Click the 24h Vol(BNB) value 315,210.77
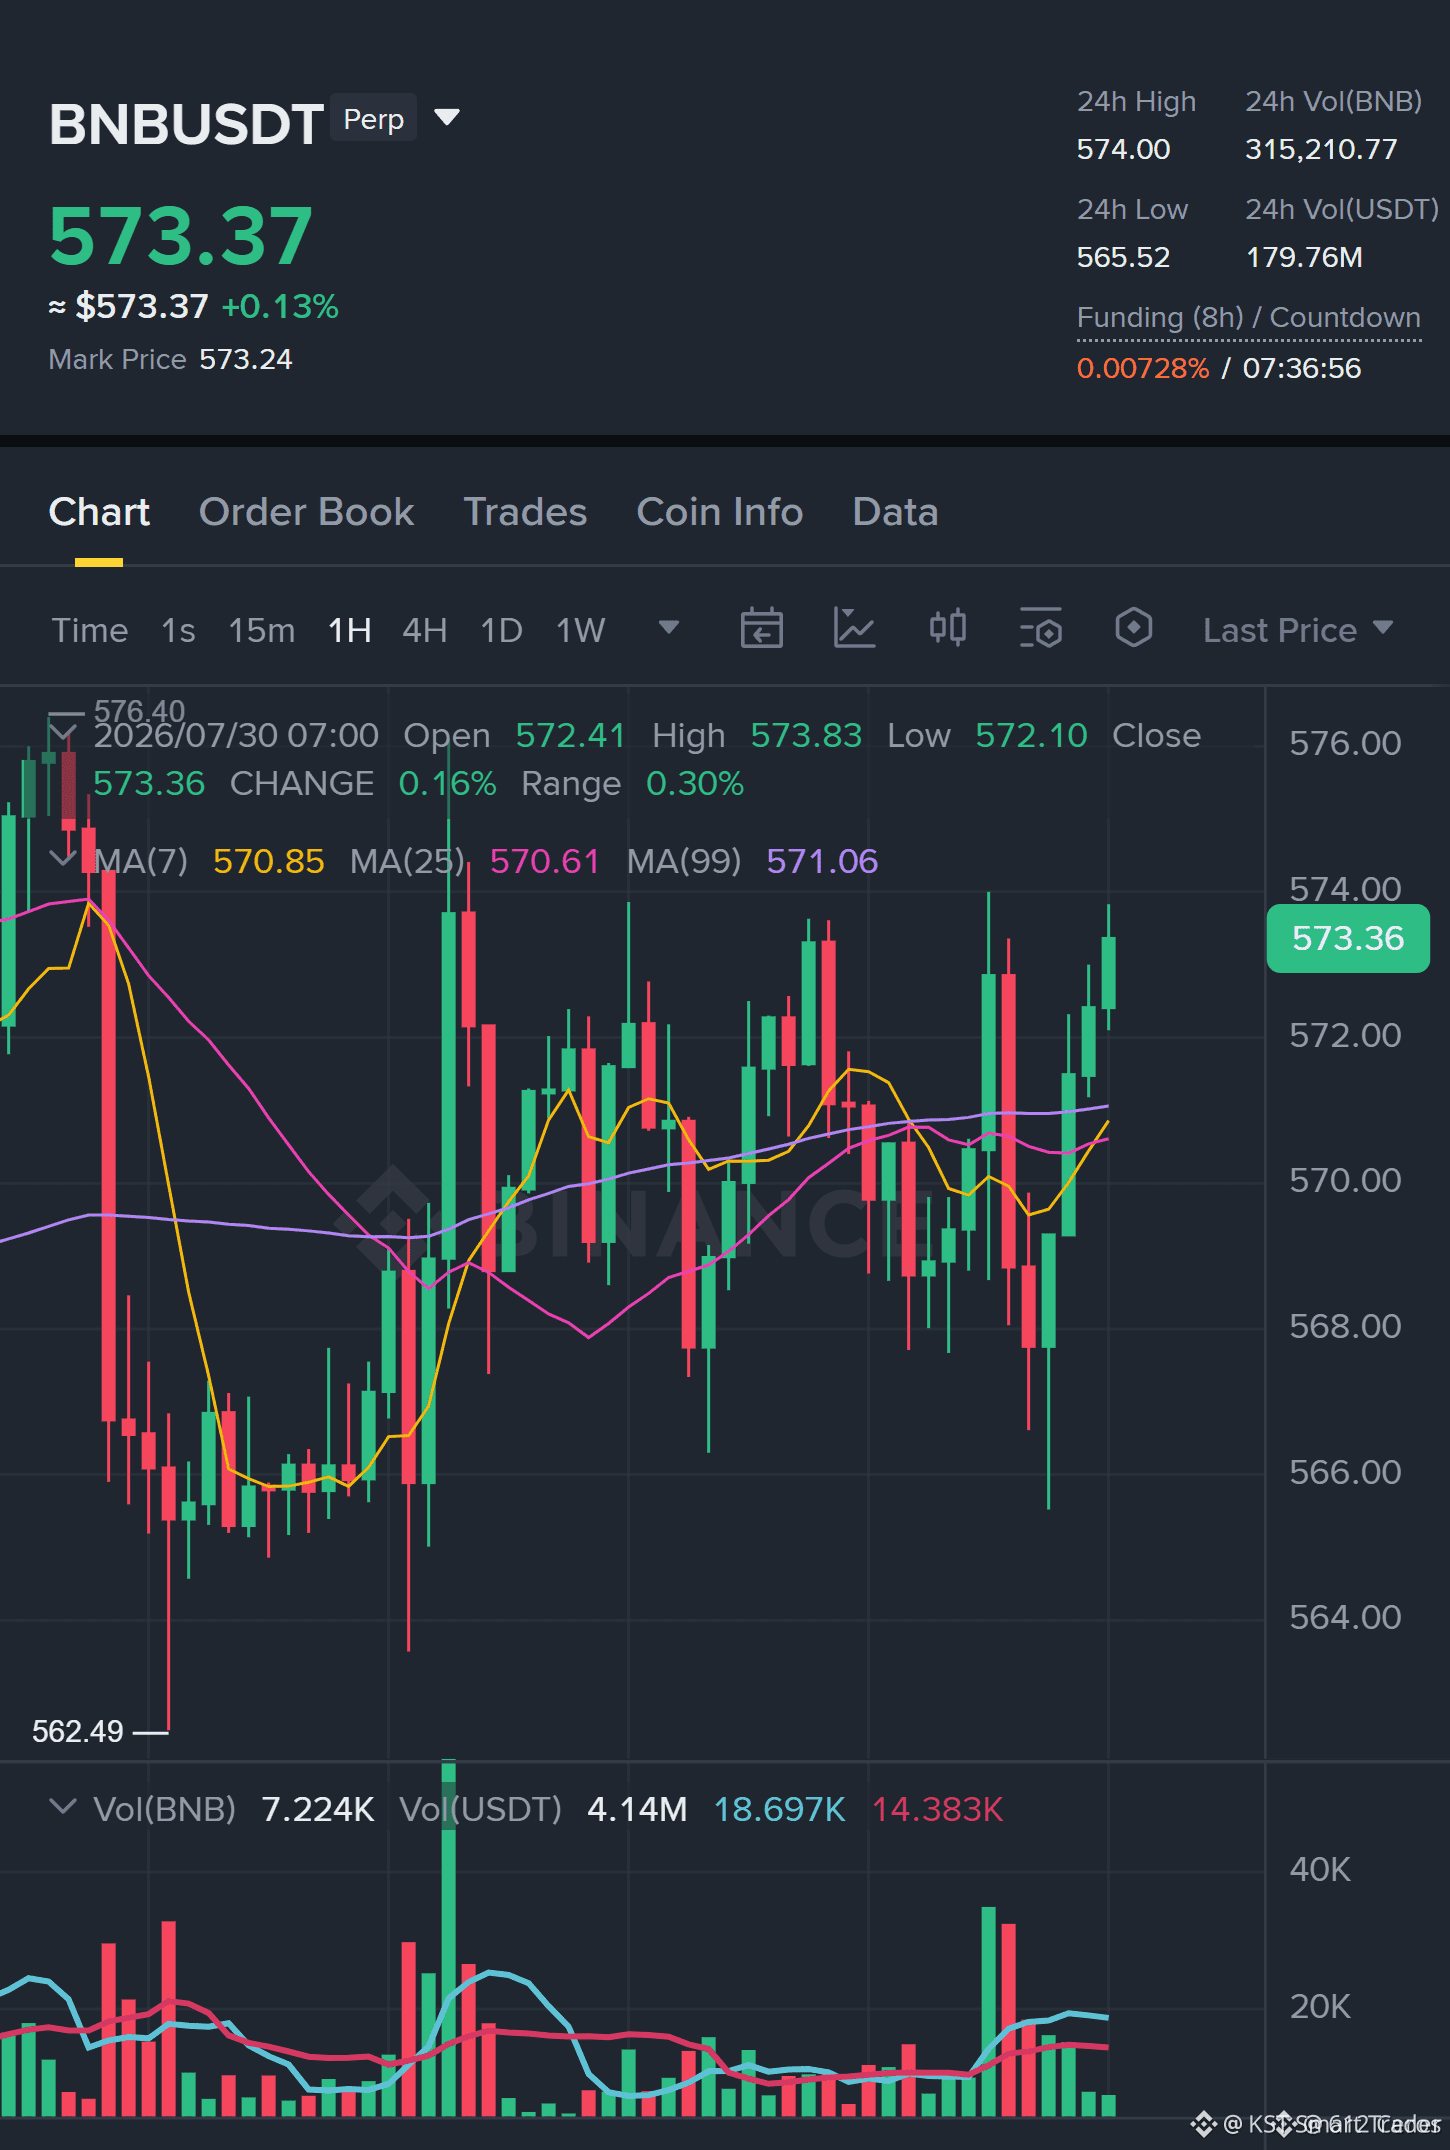 (1321, 149)
